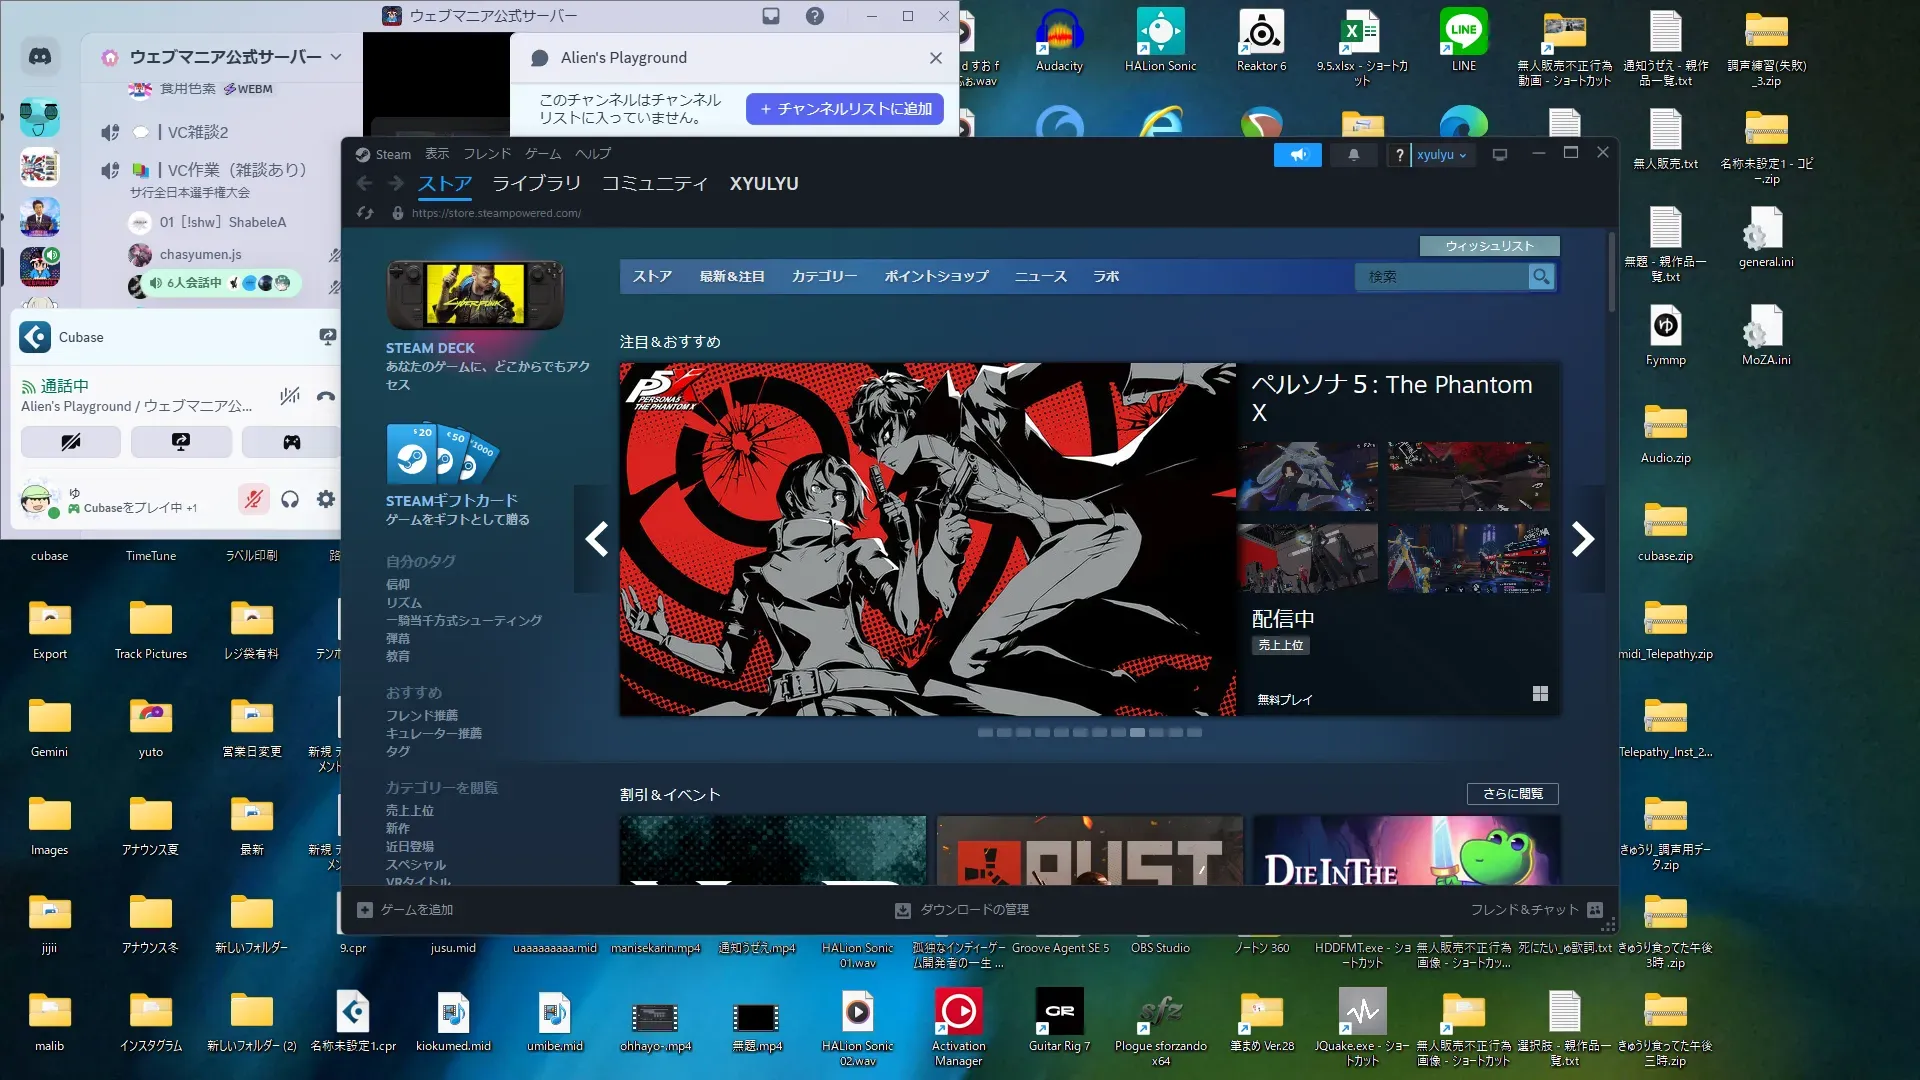Click Steam's announcements megaphone icon
Viewport: 1920px width, 1080px height.
click(1298, 155)
